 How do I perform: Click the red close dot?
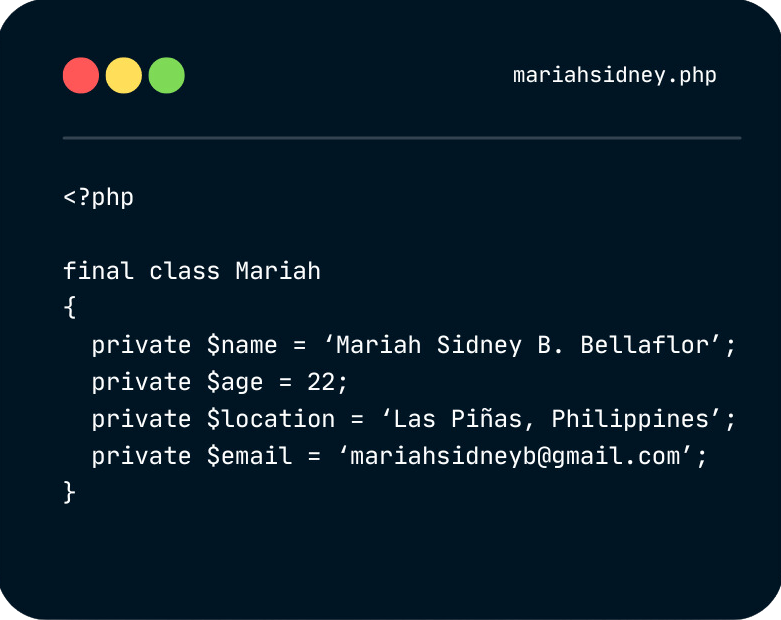coord(81,75)
